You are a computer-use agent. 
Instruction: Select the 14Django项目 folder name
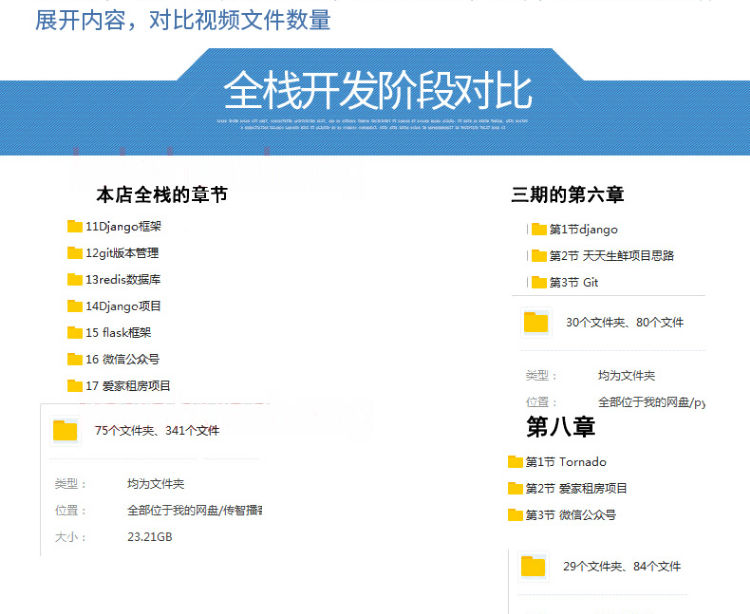(x=123, y=306)
